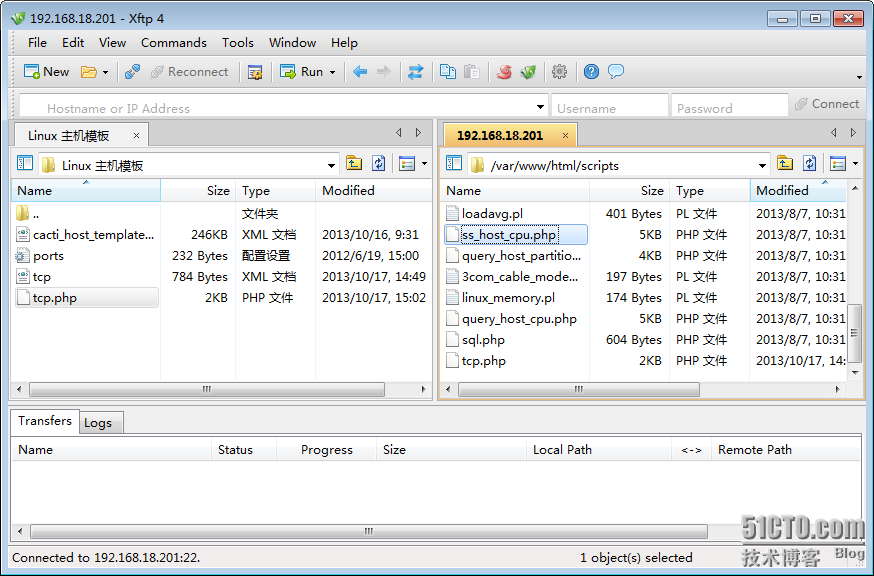Click the Reconnect button
The height and width of the screenshot is (576, 874).
[x=190, y=72]
